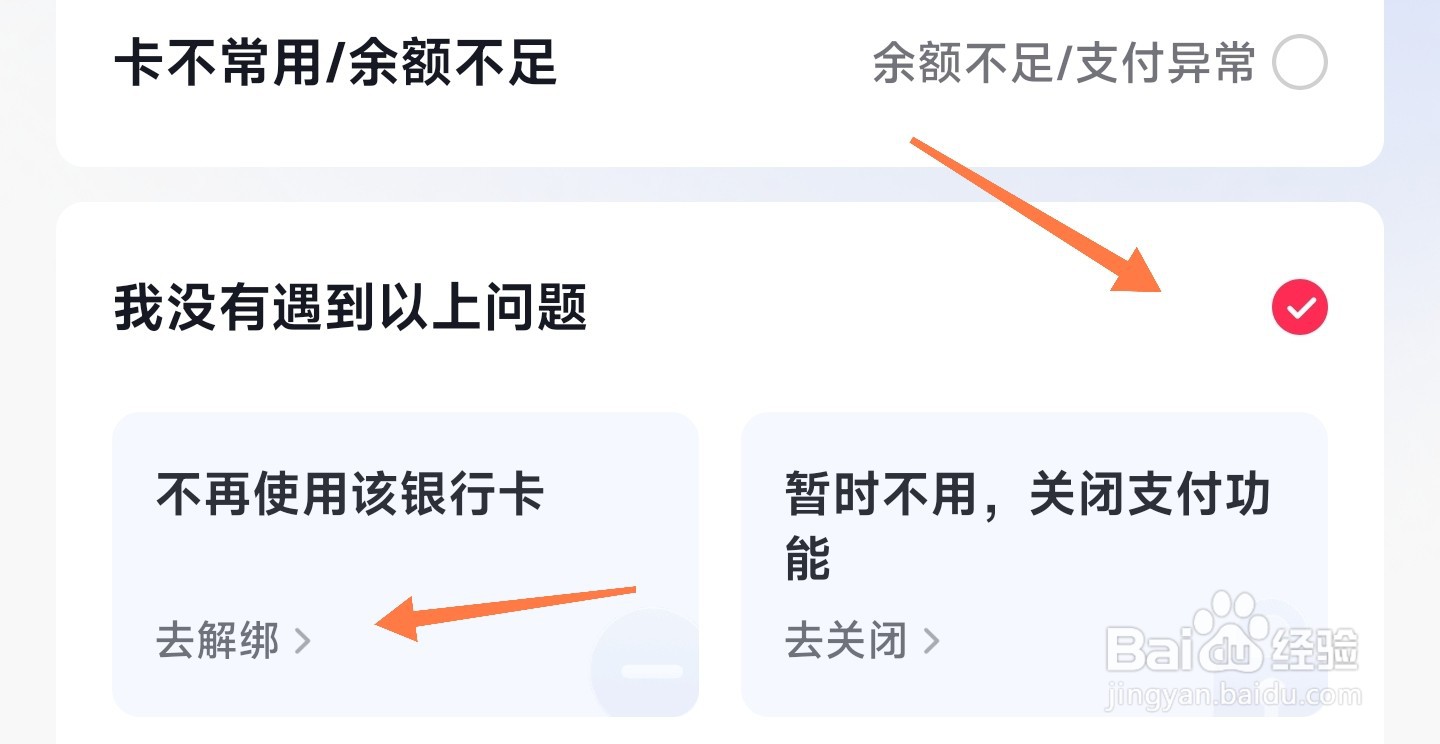The image size is (1440, 744).
Task: Click the 余额不足/支付异常 option label
Action: [x=1063, y=64]
